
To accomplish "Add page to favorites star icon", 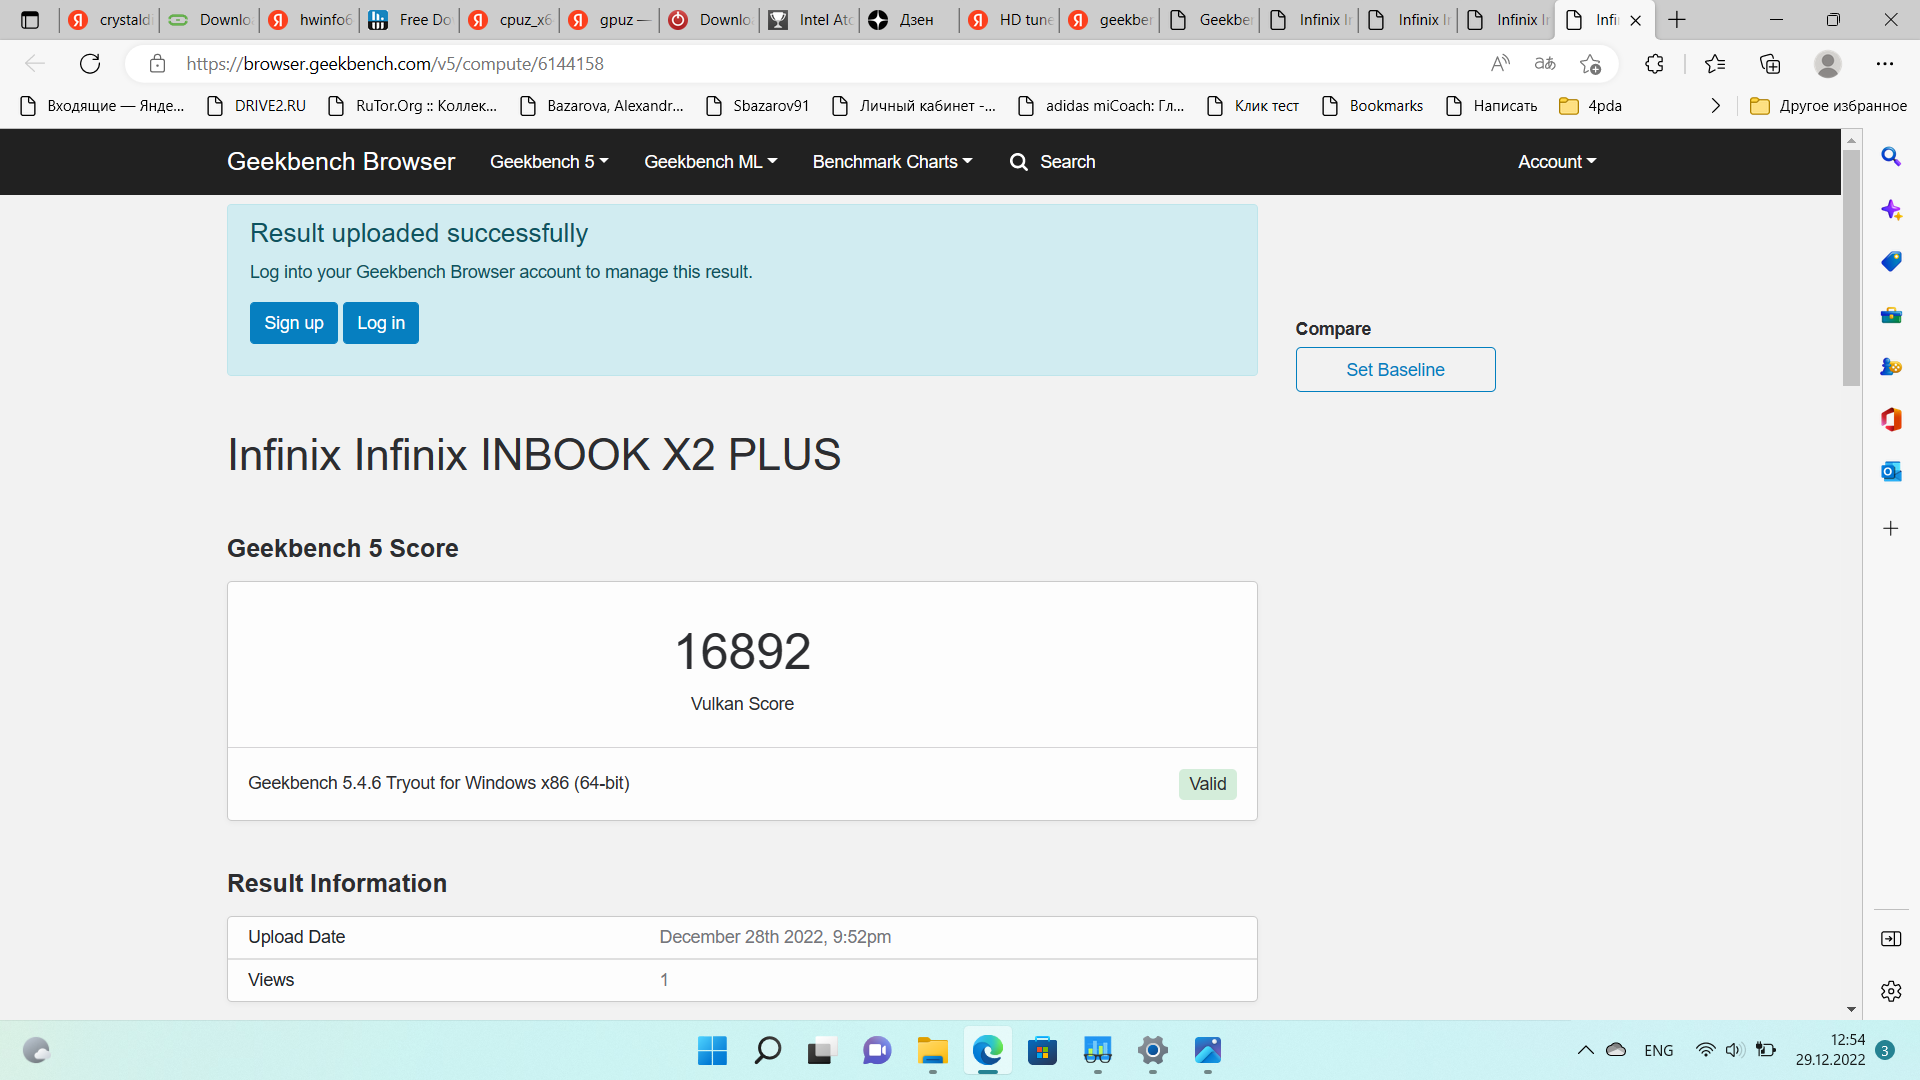I will coord(1590,64).
